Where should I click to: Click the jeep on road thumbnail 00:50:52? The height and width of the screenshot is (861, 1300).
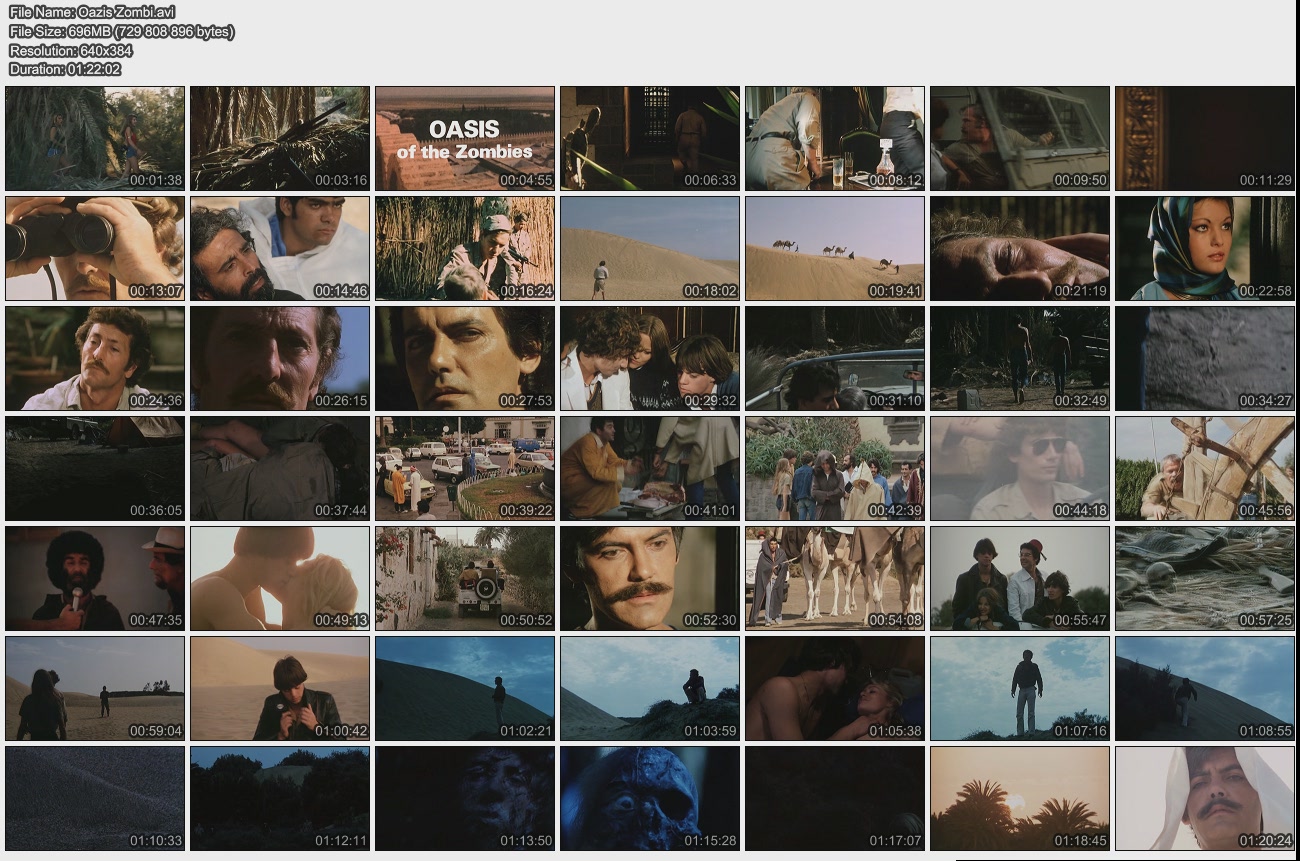[x=465, y=578]
